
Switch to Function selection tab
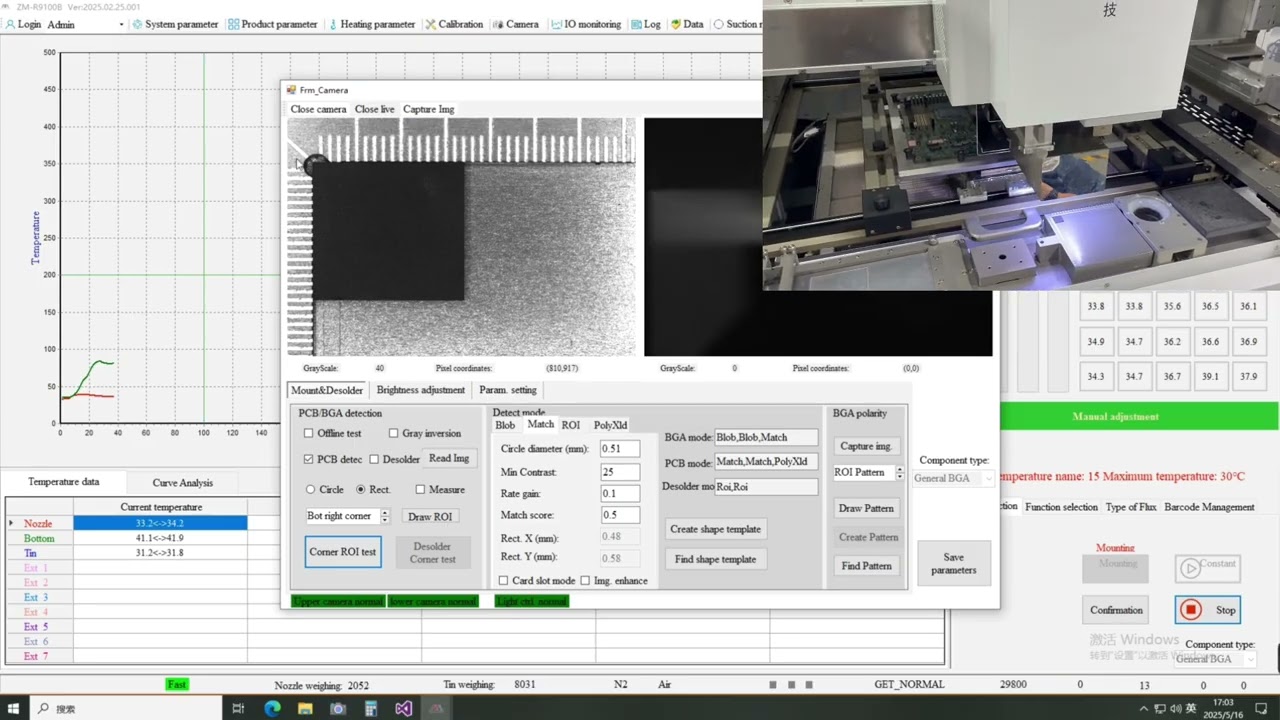click(1061, 507)
